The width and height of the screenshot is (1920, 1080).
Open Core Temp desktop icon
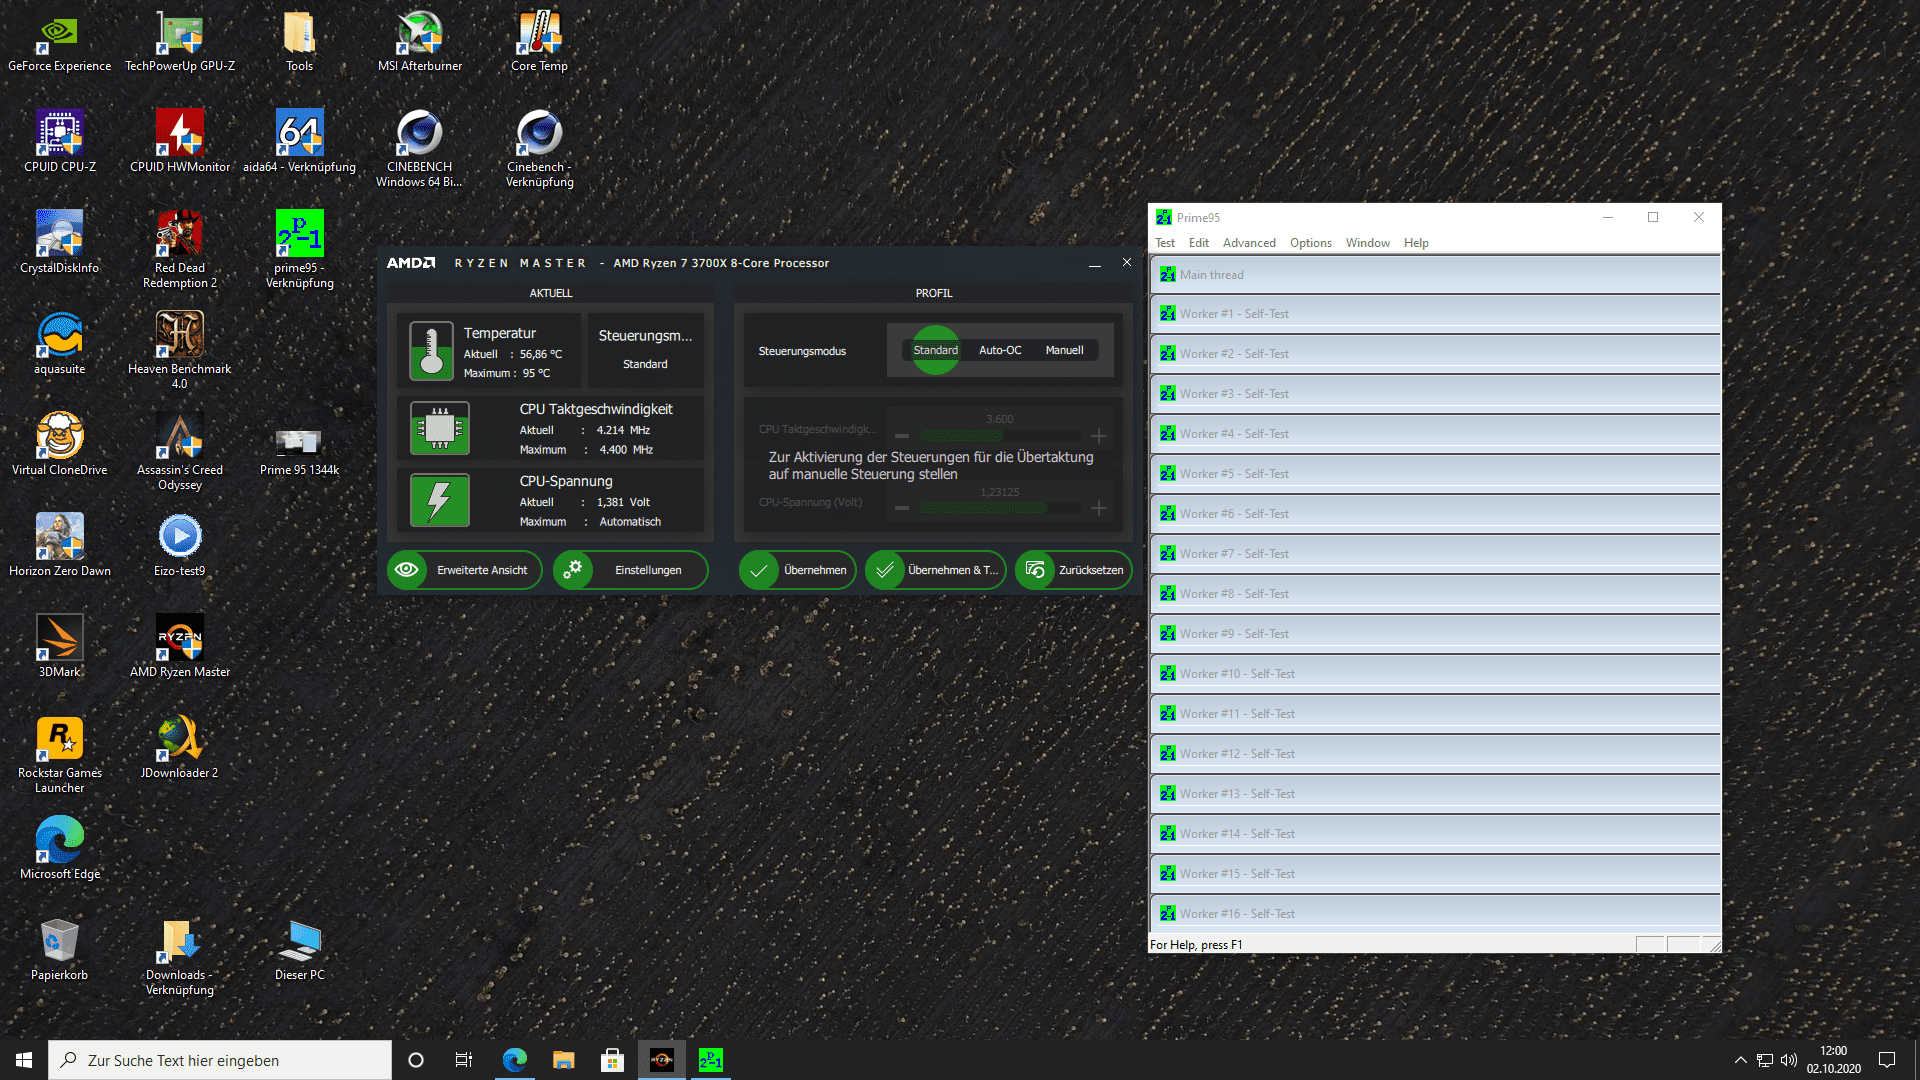[x=539, y=42]
